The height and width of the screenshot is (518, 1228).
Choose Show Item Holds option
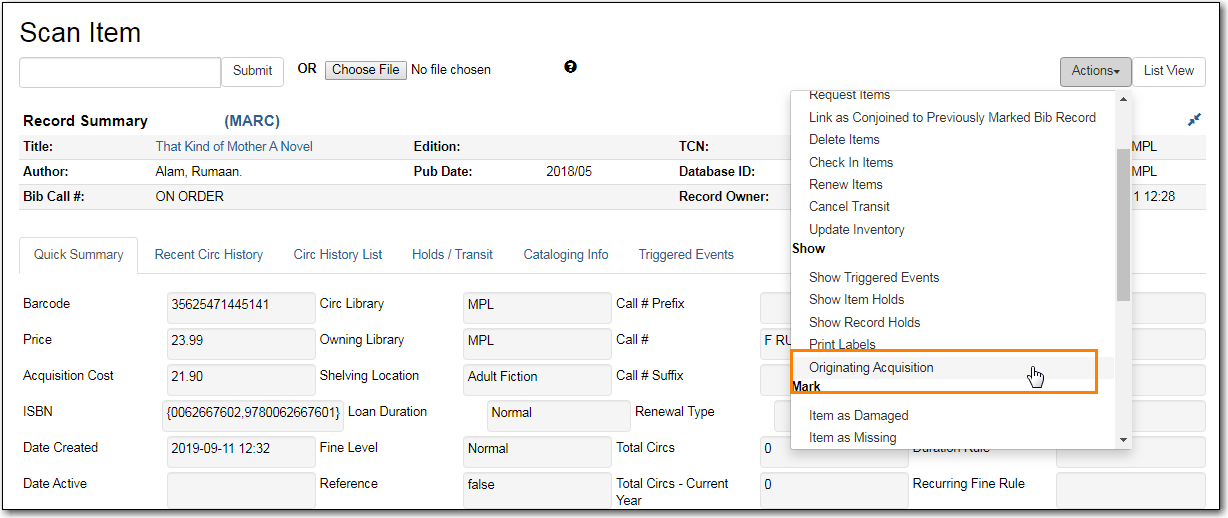click(856, 300)
